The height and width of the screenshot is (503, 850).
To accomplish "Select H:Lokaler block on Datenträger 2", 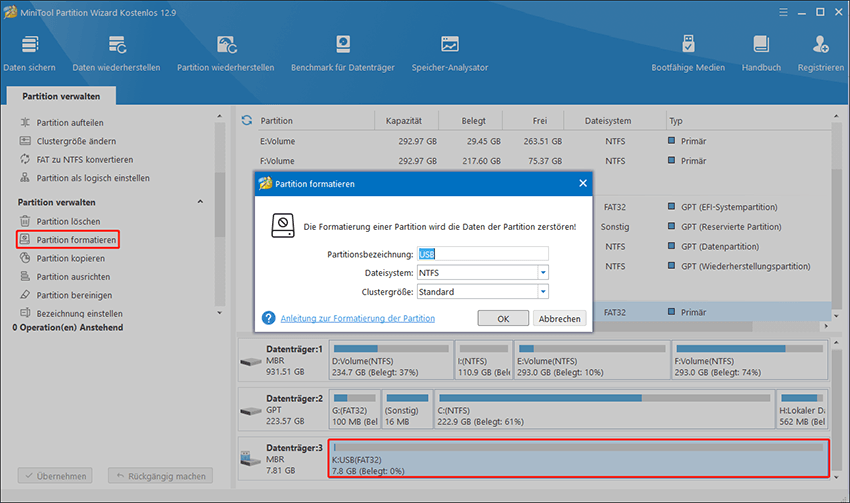I will (x=802, y=409).
